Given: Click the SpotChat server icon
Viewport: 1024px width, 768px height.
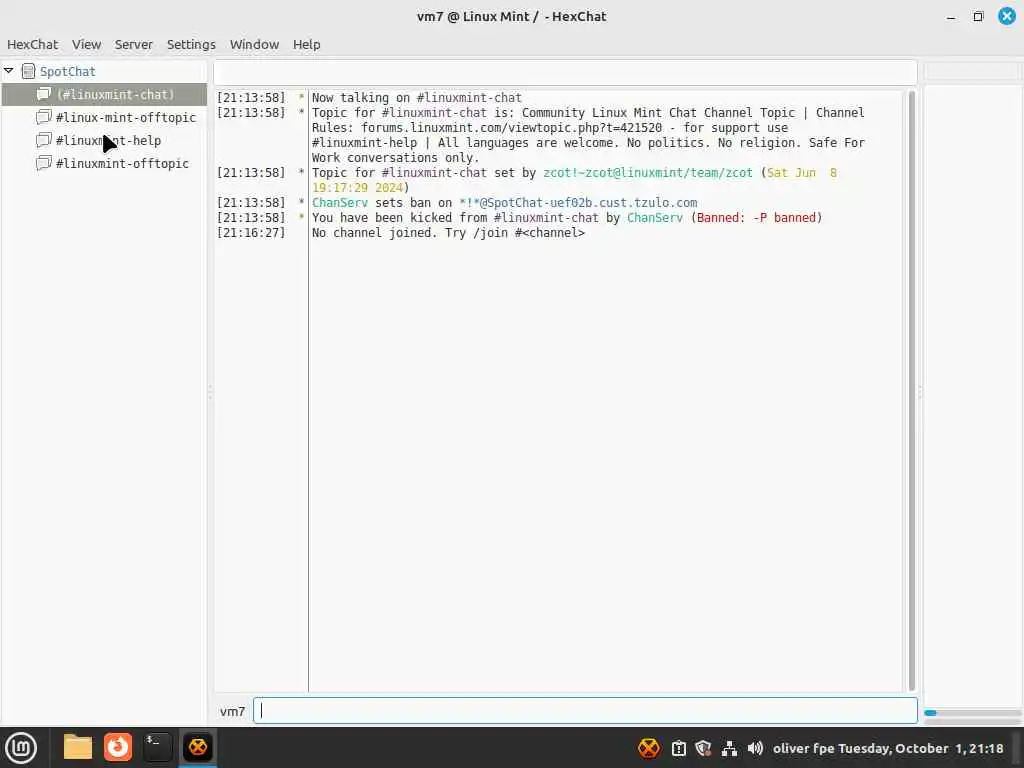Looking at the screenshot, I should click(x=28, y=71).
